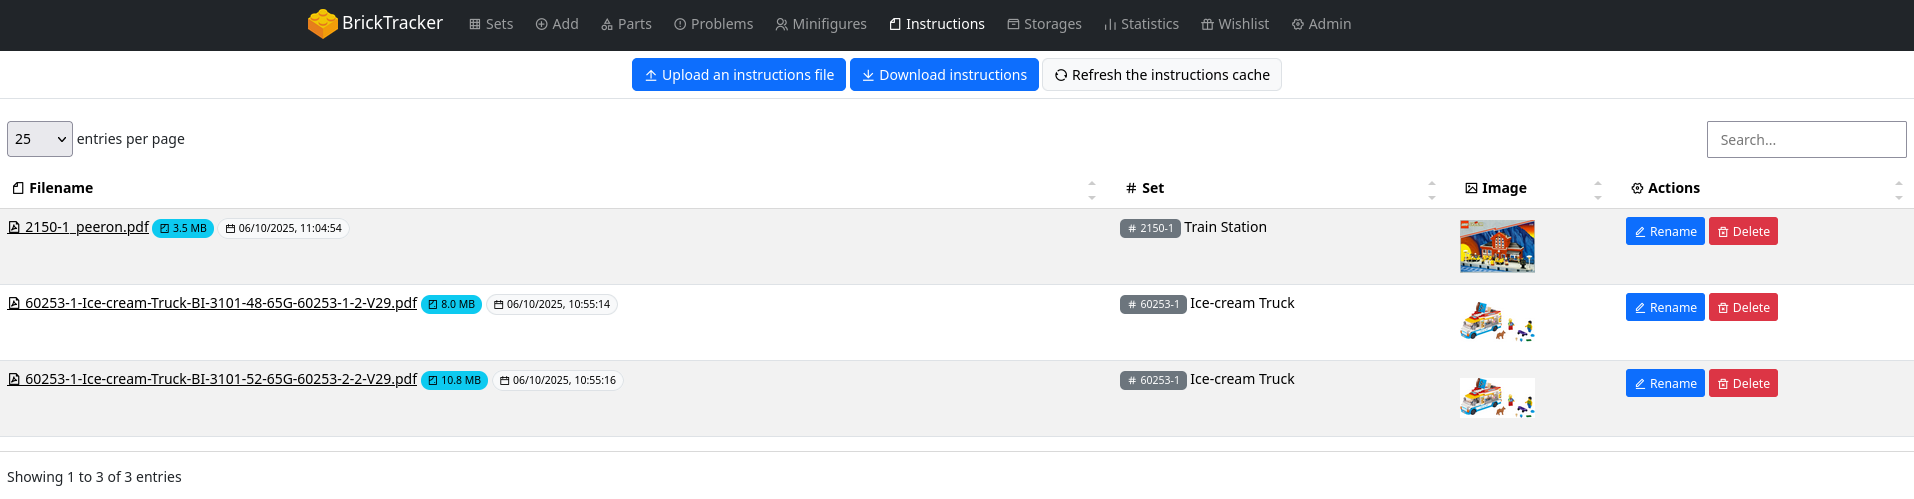Sort by Filename column arrows
Viewport: 1914px width, 499px height.
coord(1092,189)
